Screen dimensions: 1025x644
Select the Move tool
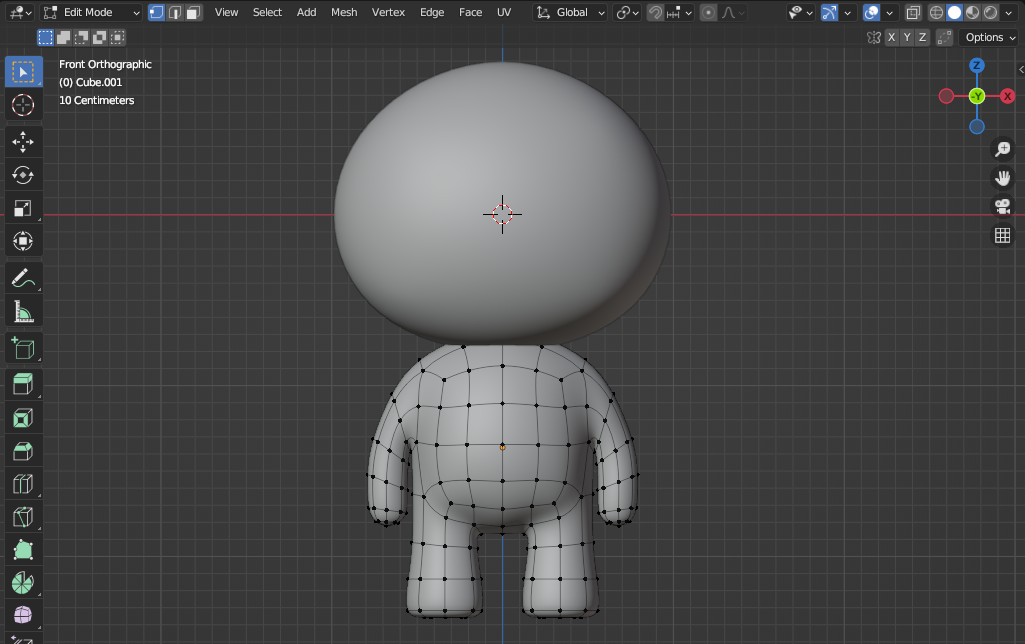pos(22,141)
